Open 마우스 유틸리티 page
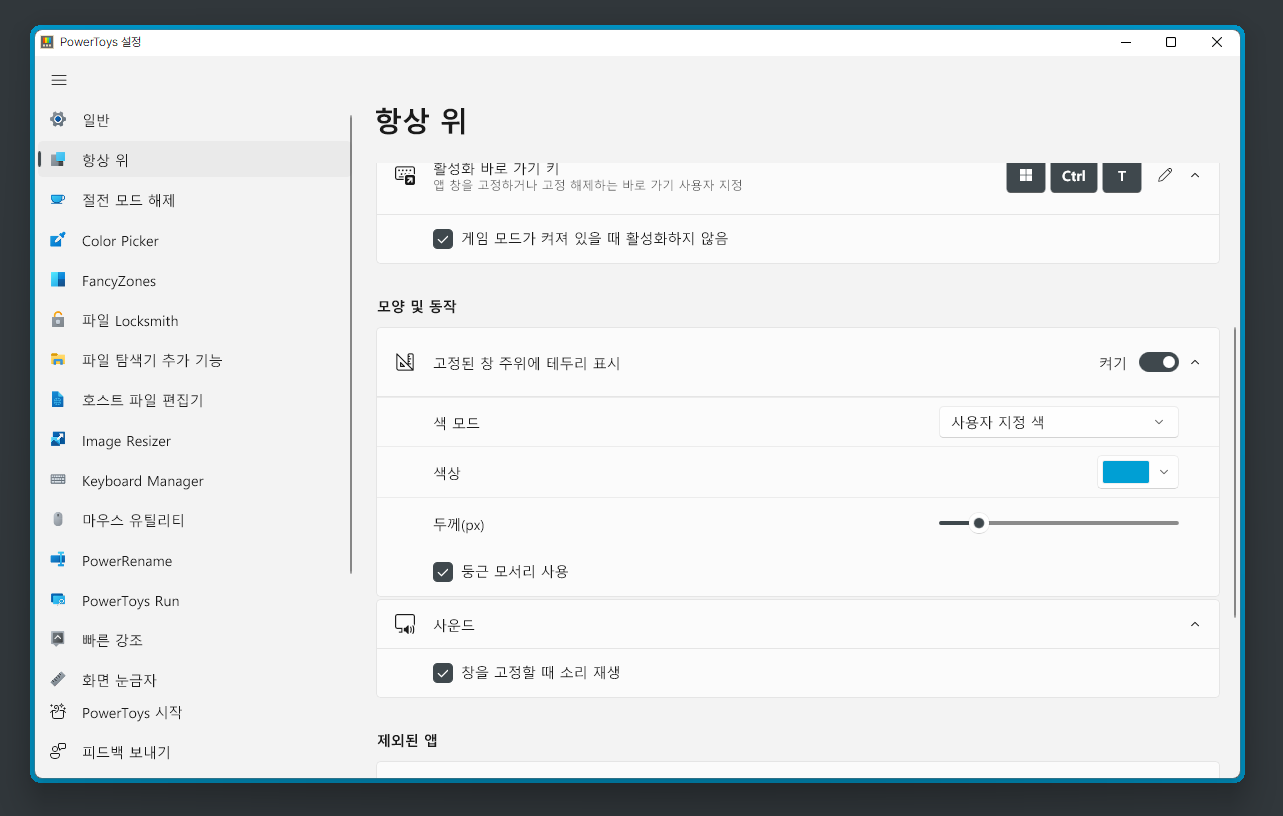Viewport: 1283px width, 816px height. (x=193, y=520)
